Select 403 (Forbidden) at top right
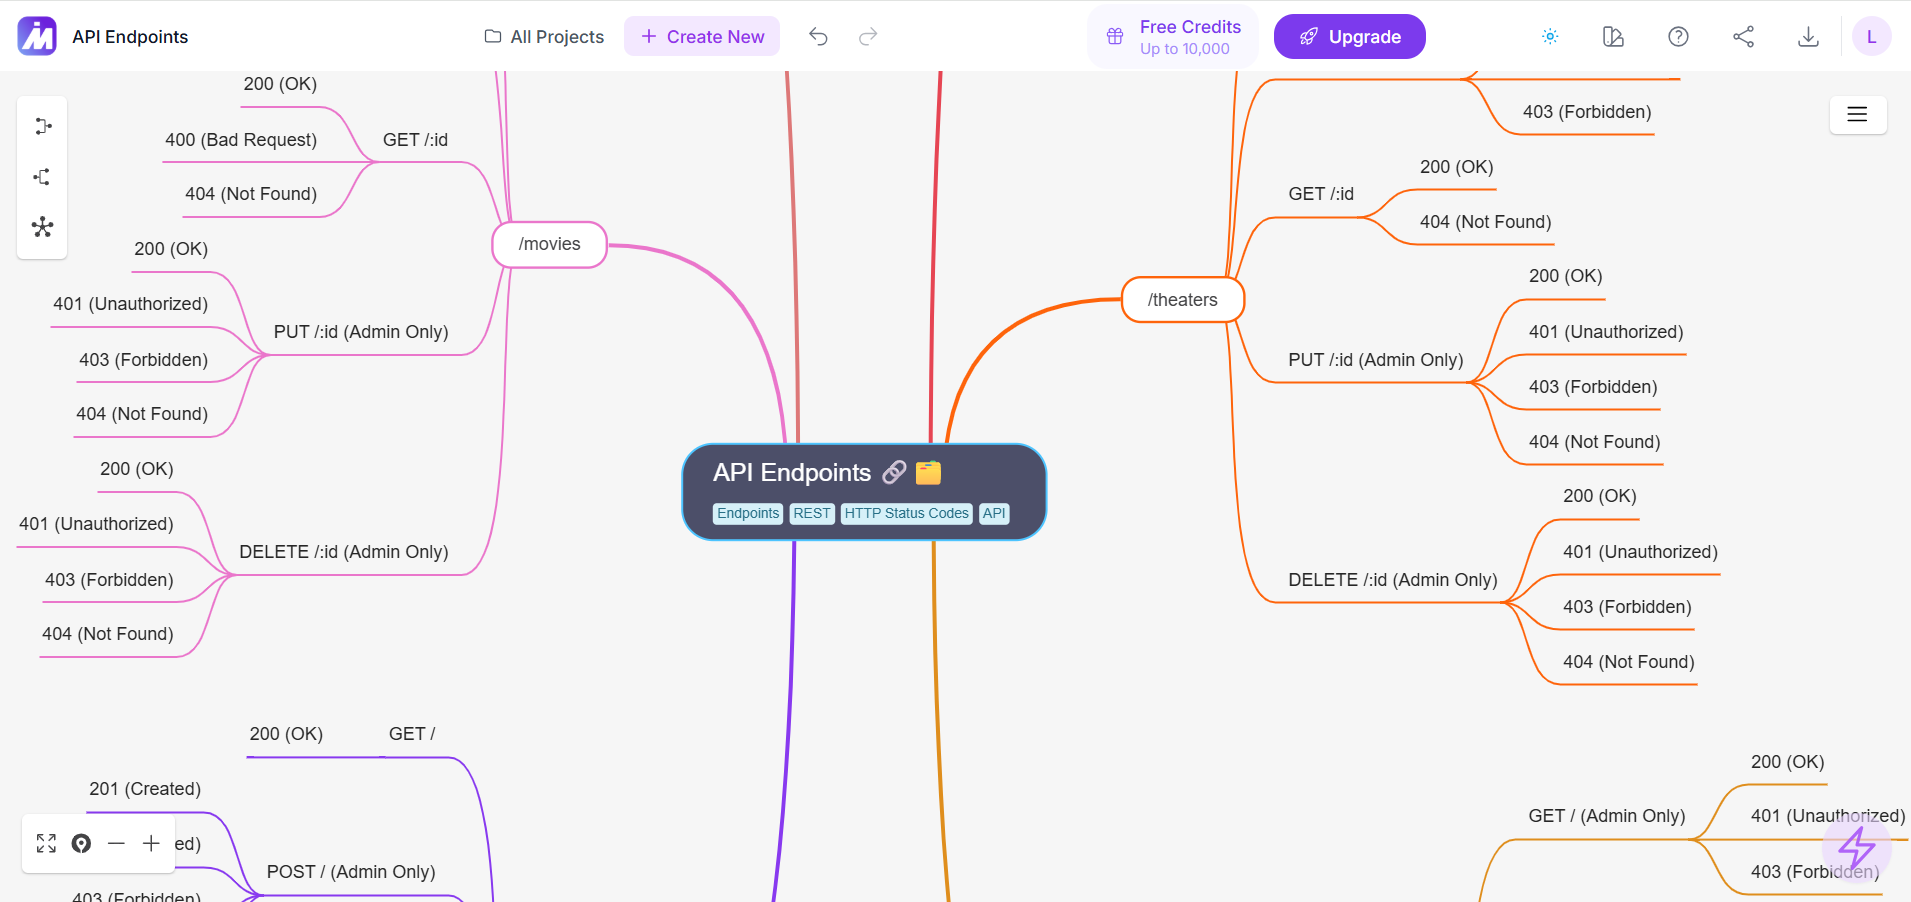 click(1587, 112)
